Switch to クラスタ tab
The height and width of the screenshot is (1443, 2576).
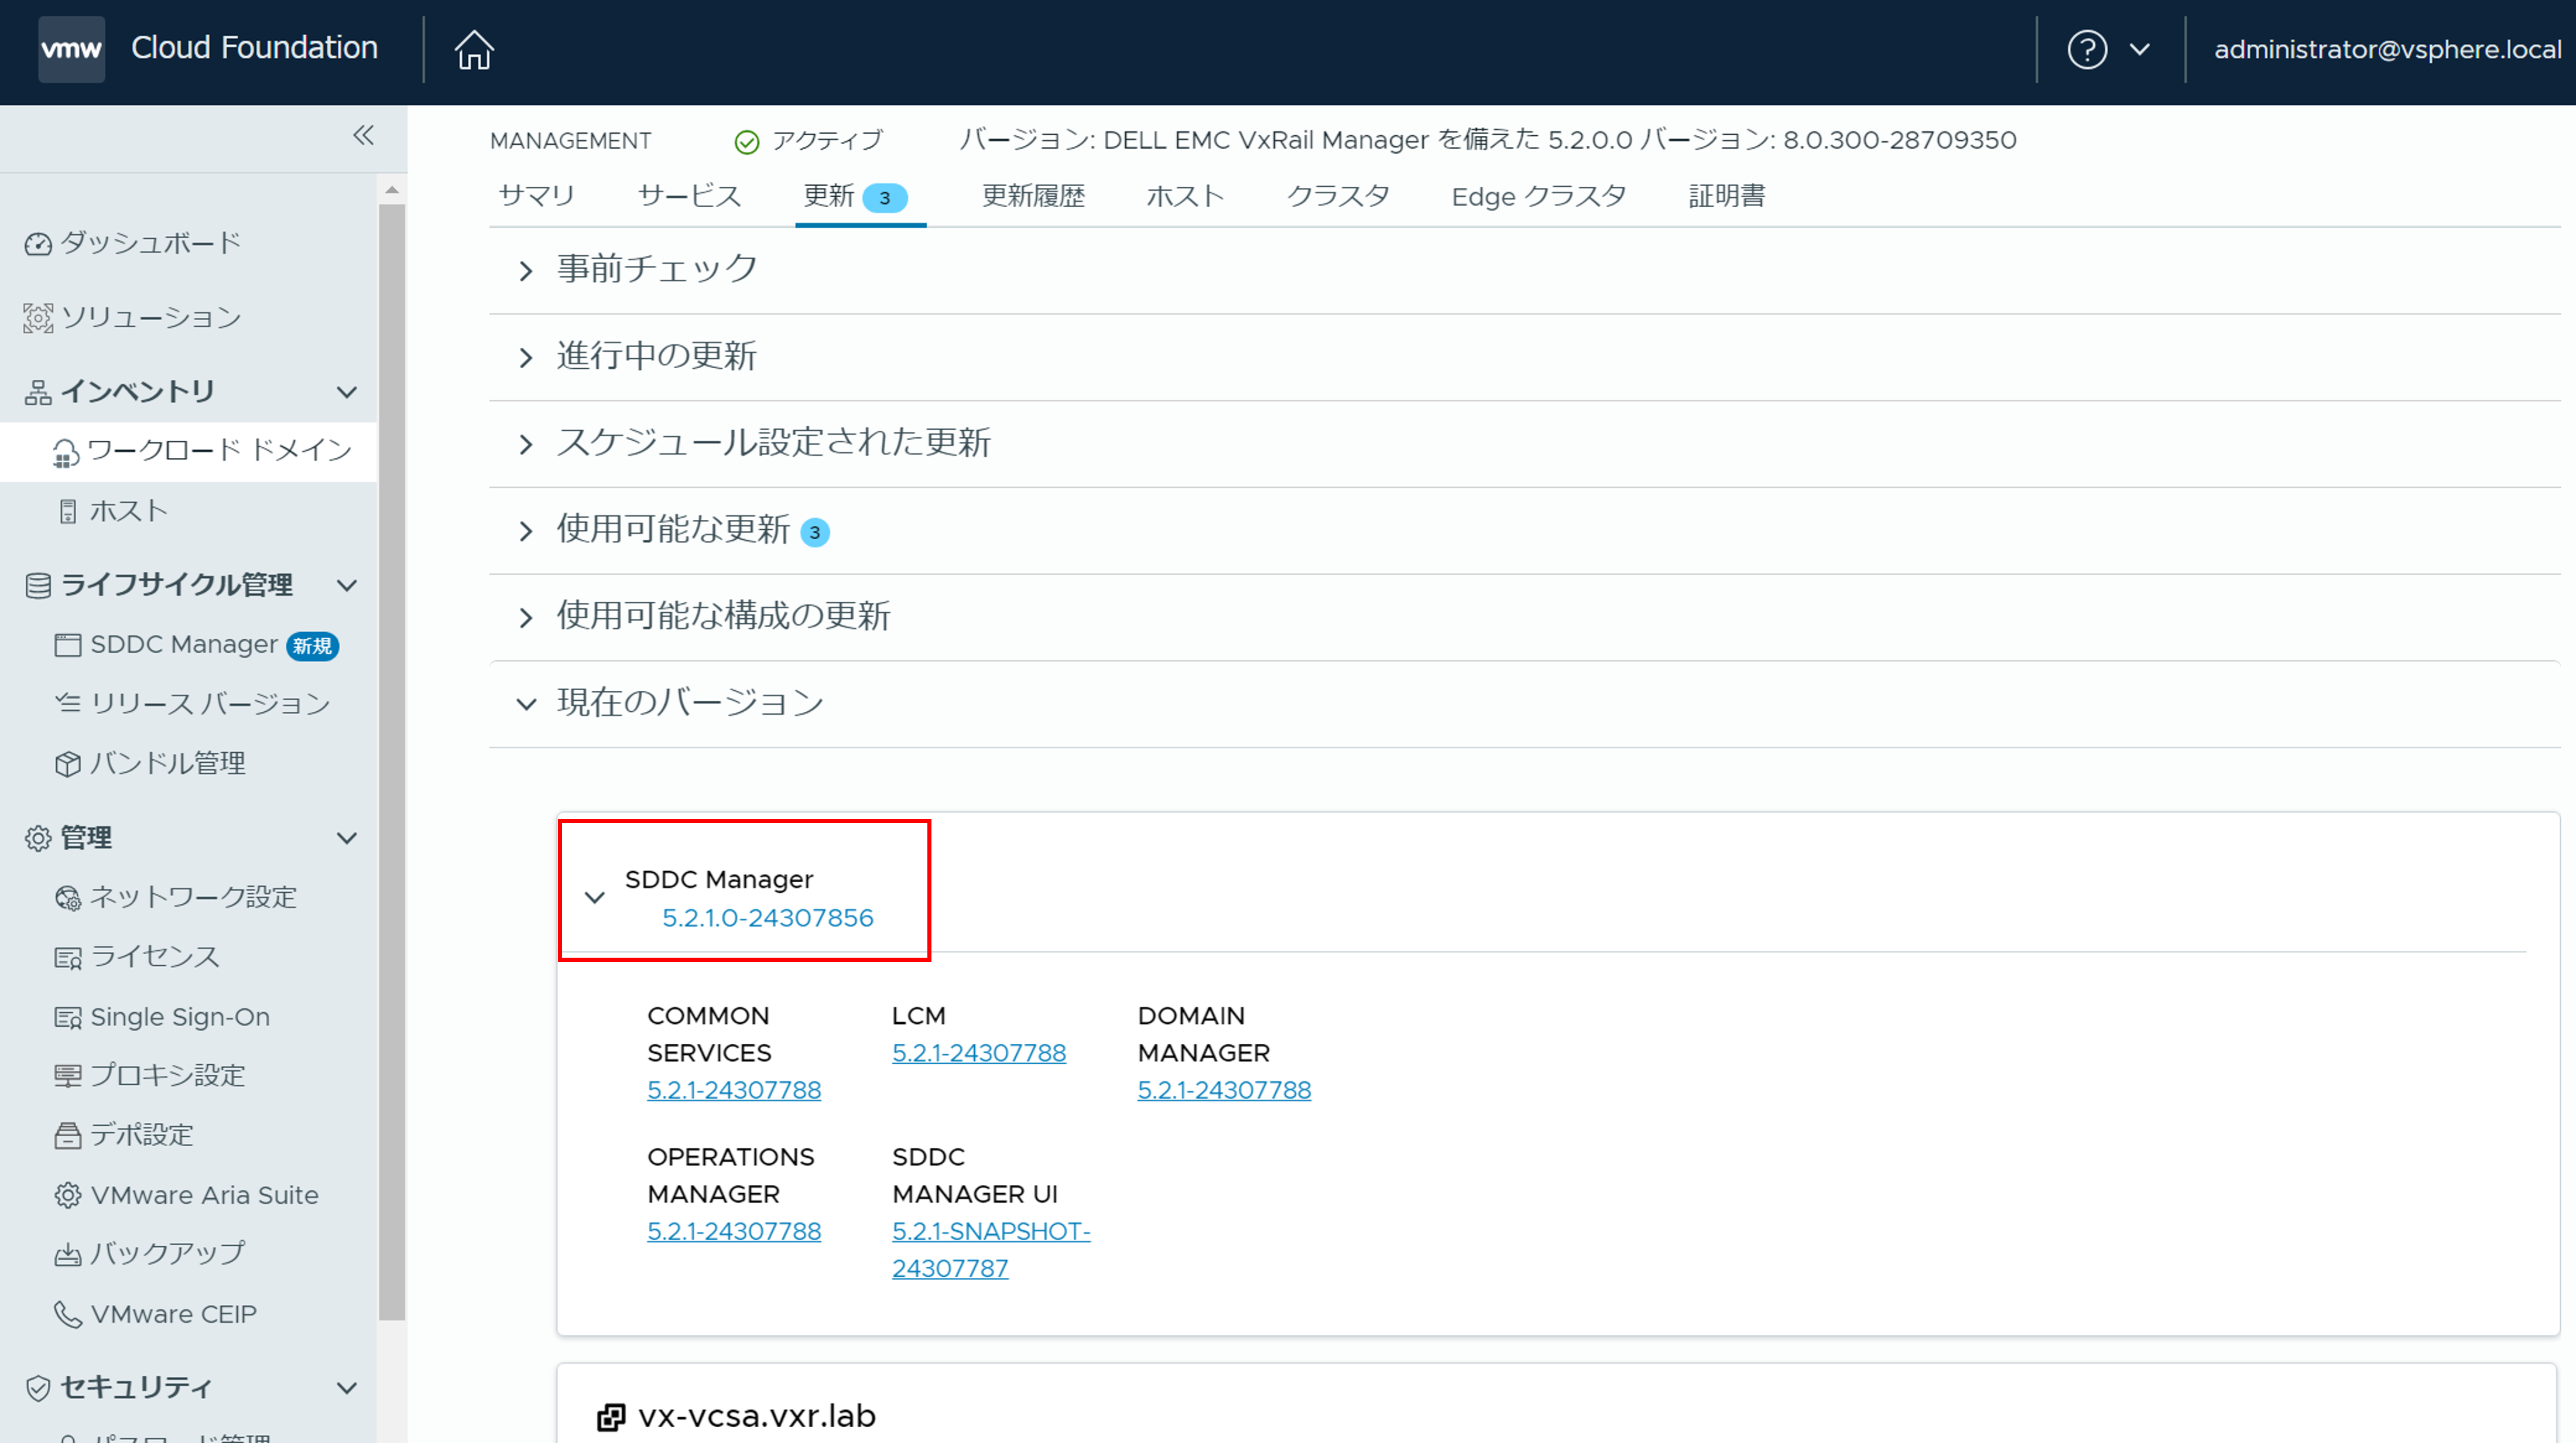coord(1338,196)
